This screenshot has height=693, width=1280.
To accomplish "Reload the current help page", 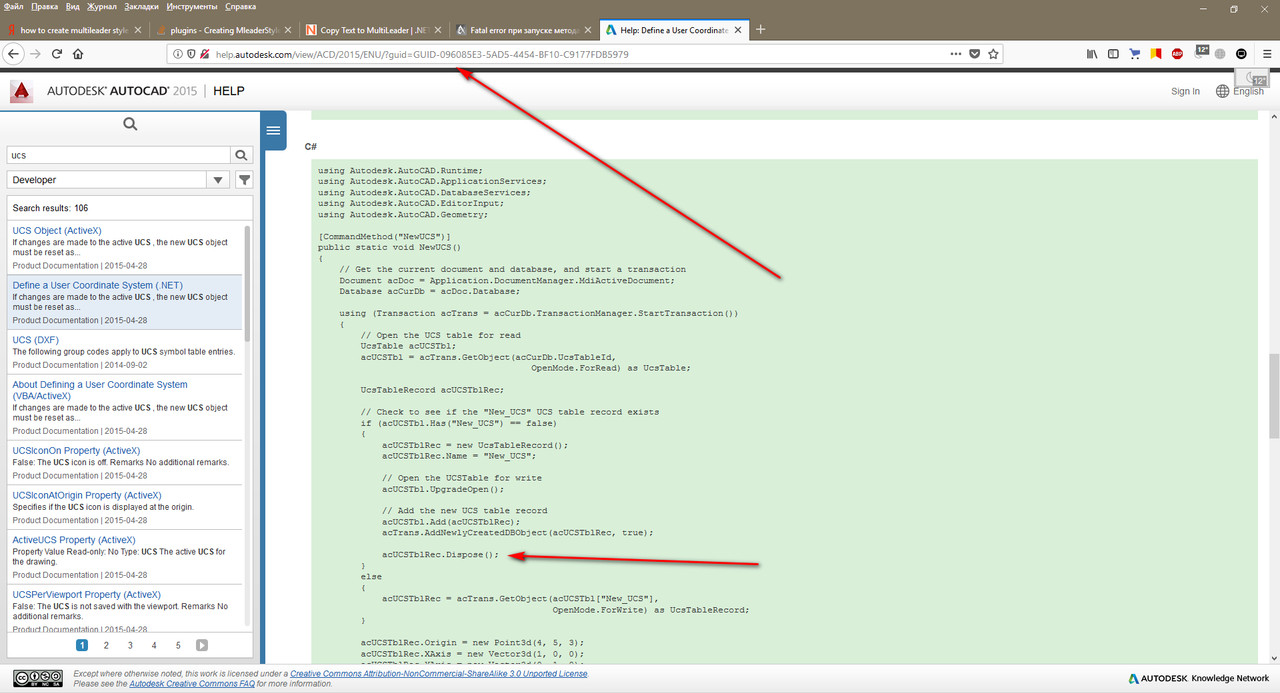I will [x=57, y=54].
